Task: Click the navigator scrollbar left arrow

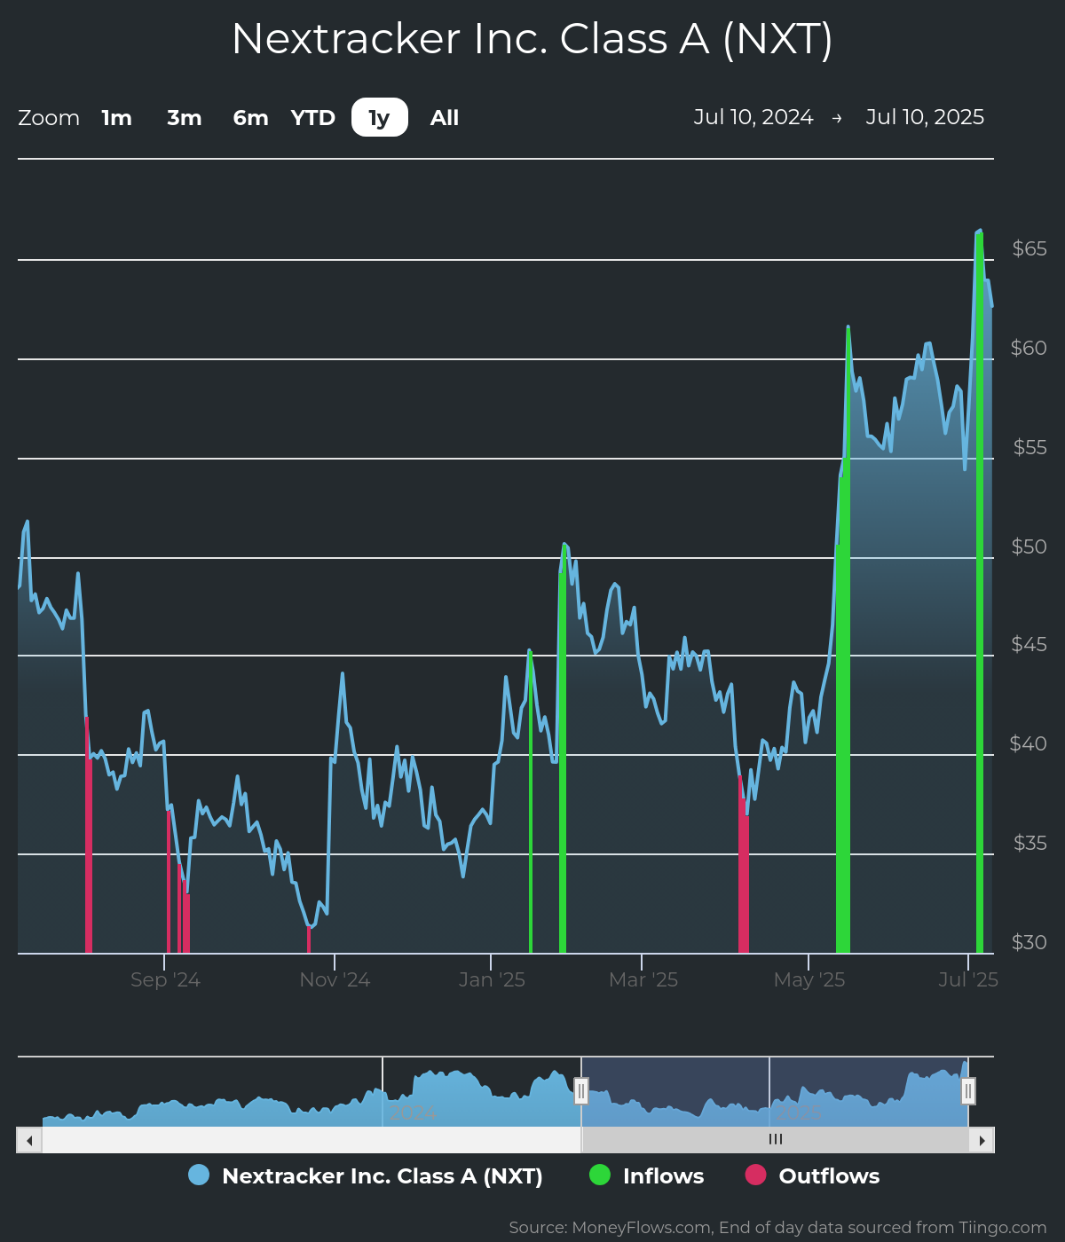Action: click(x=29, y=1140)
